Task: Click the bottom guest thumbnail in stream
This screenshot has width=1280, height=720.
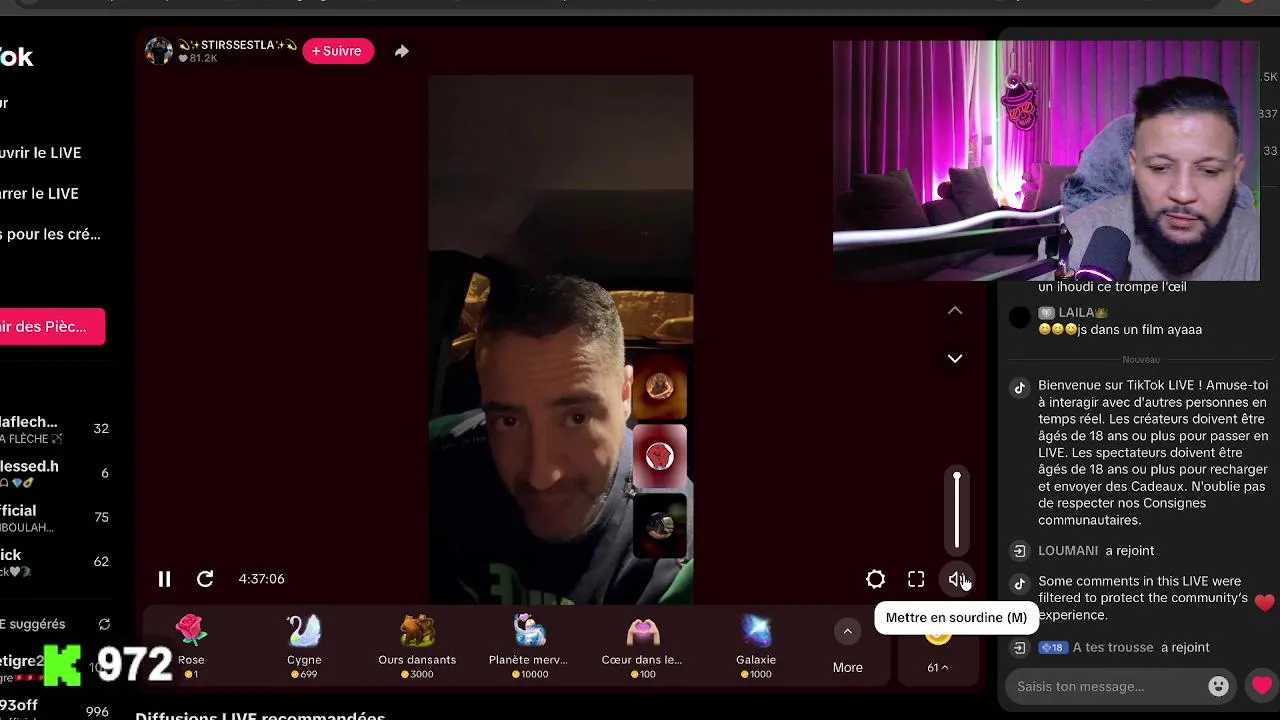Action: [x=659, y=526]
